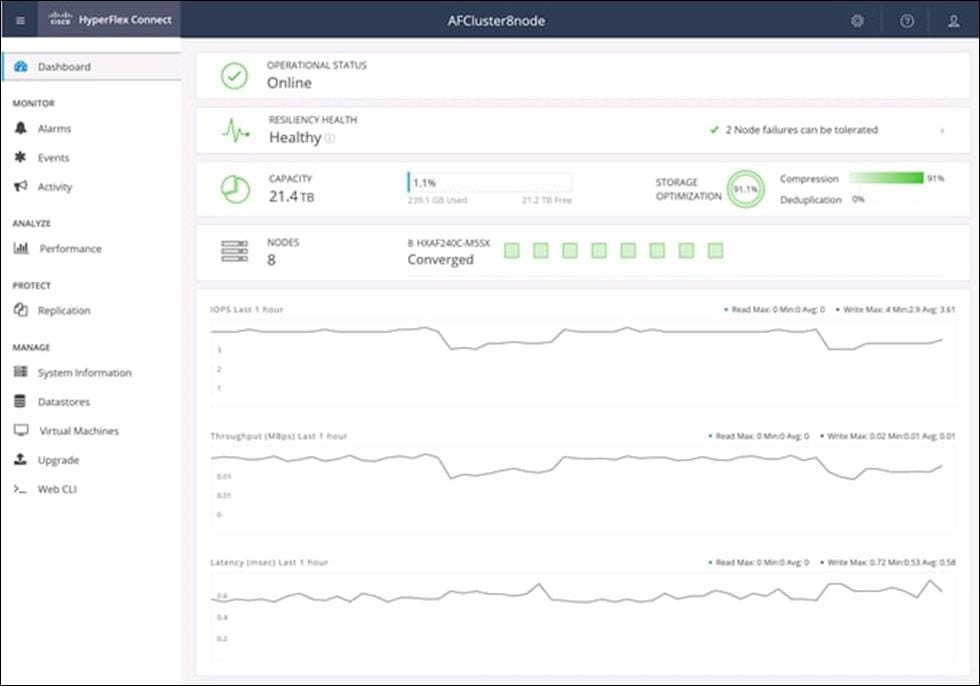The height and width of the screenshot is (686, 980).
Task: Click the 1.1% capacity usage bar
Action: pyautogui.click(x=489, y=182)
